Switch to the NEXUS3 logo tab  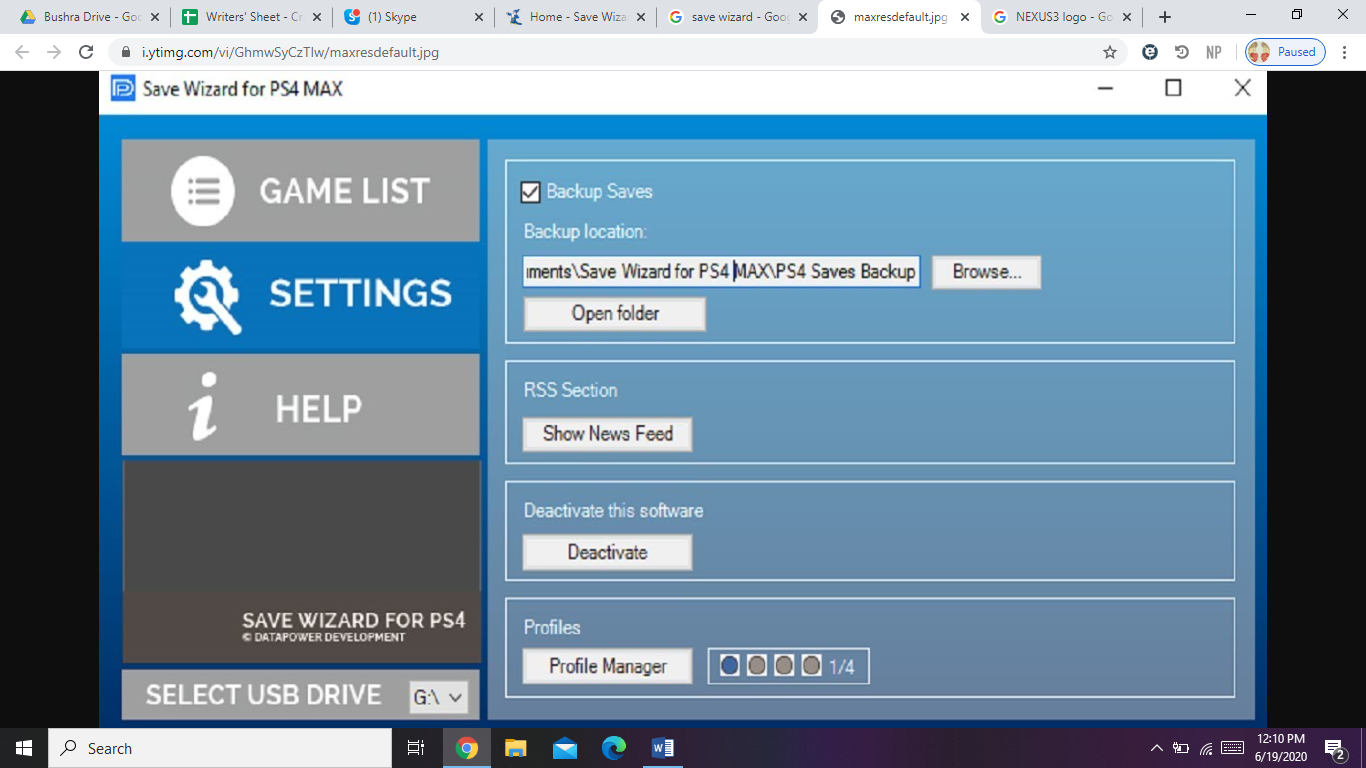(1061, 17)
